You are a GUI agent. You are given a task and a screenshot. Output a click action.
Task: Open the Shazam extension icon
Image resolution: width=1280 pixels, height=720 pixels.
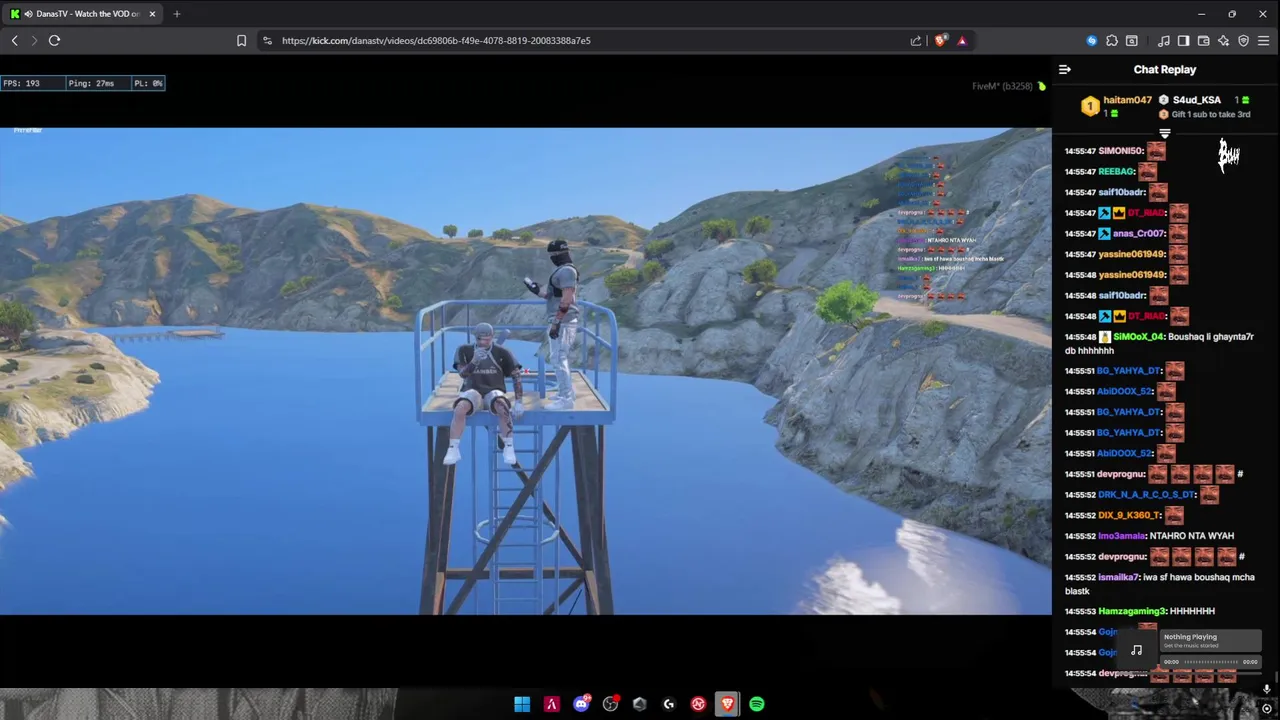tap(1092, 41)
